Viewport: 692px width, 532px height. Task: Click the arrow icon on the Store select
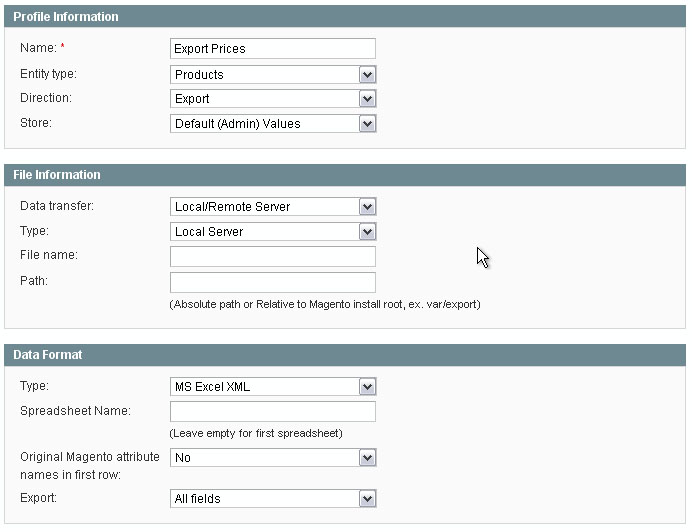tap(367, 124)
